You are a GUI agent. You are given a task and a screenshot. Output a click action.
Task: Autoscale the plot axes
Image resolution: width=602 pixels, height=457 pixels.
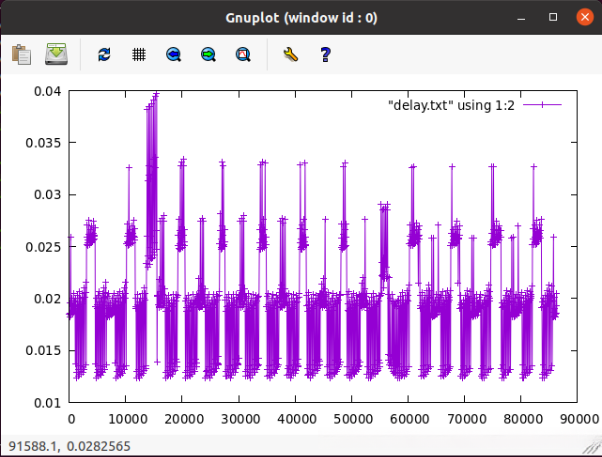click(243, 55)
